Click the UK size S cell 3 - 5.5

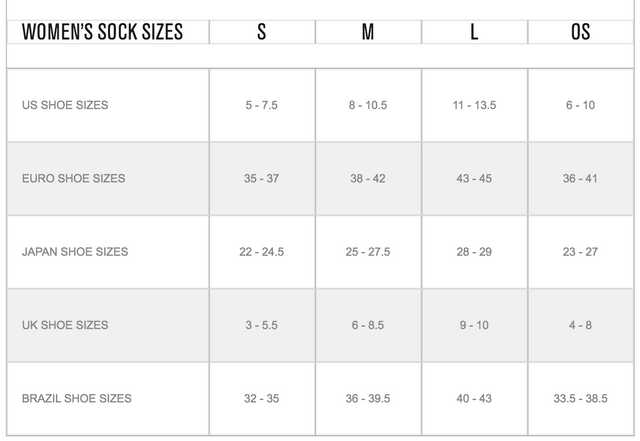[x=262, y=325]
